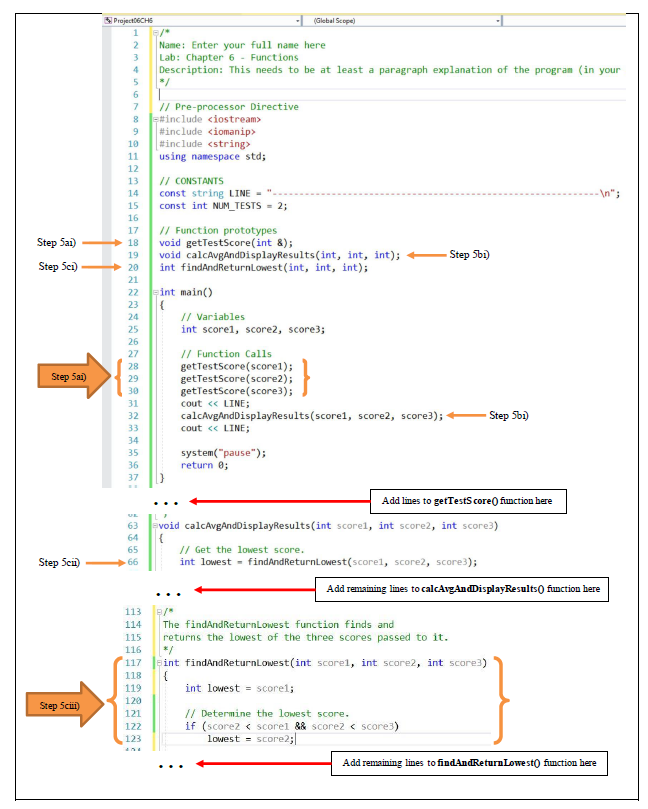Click the Project06CH6 project icon
Image resolution: width=648 pixels, height=809 pixels.
pos(108,21)
